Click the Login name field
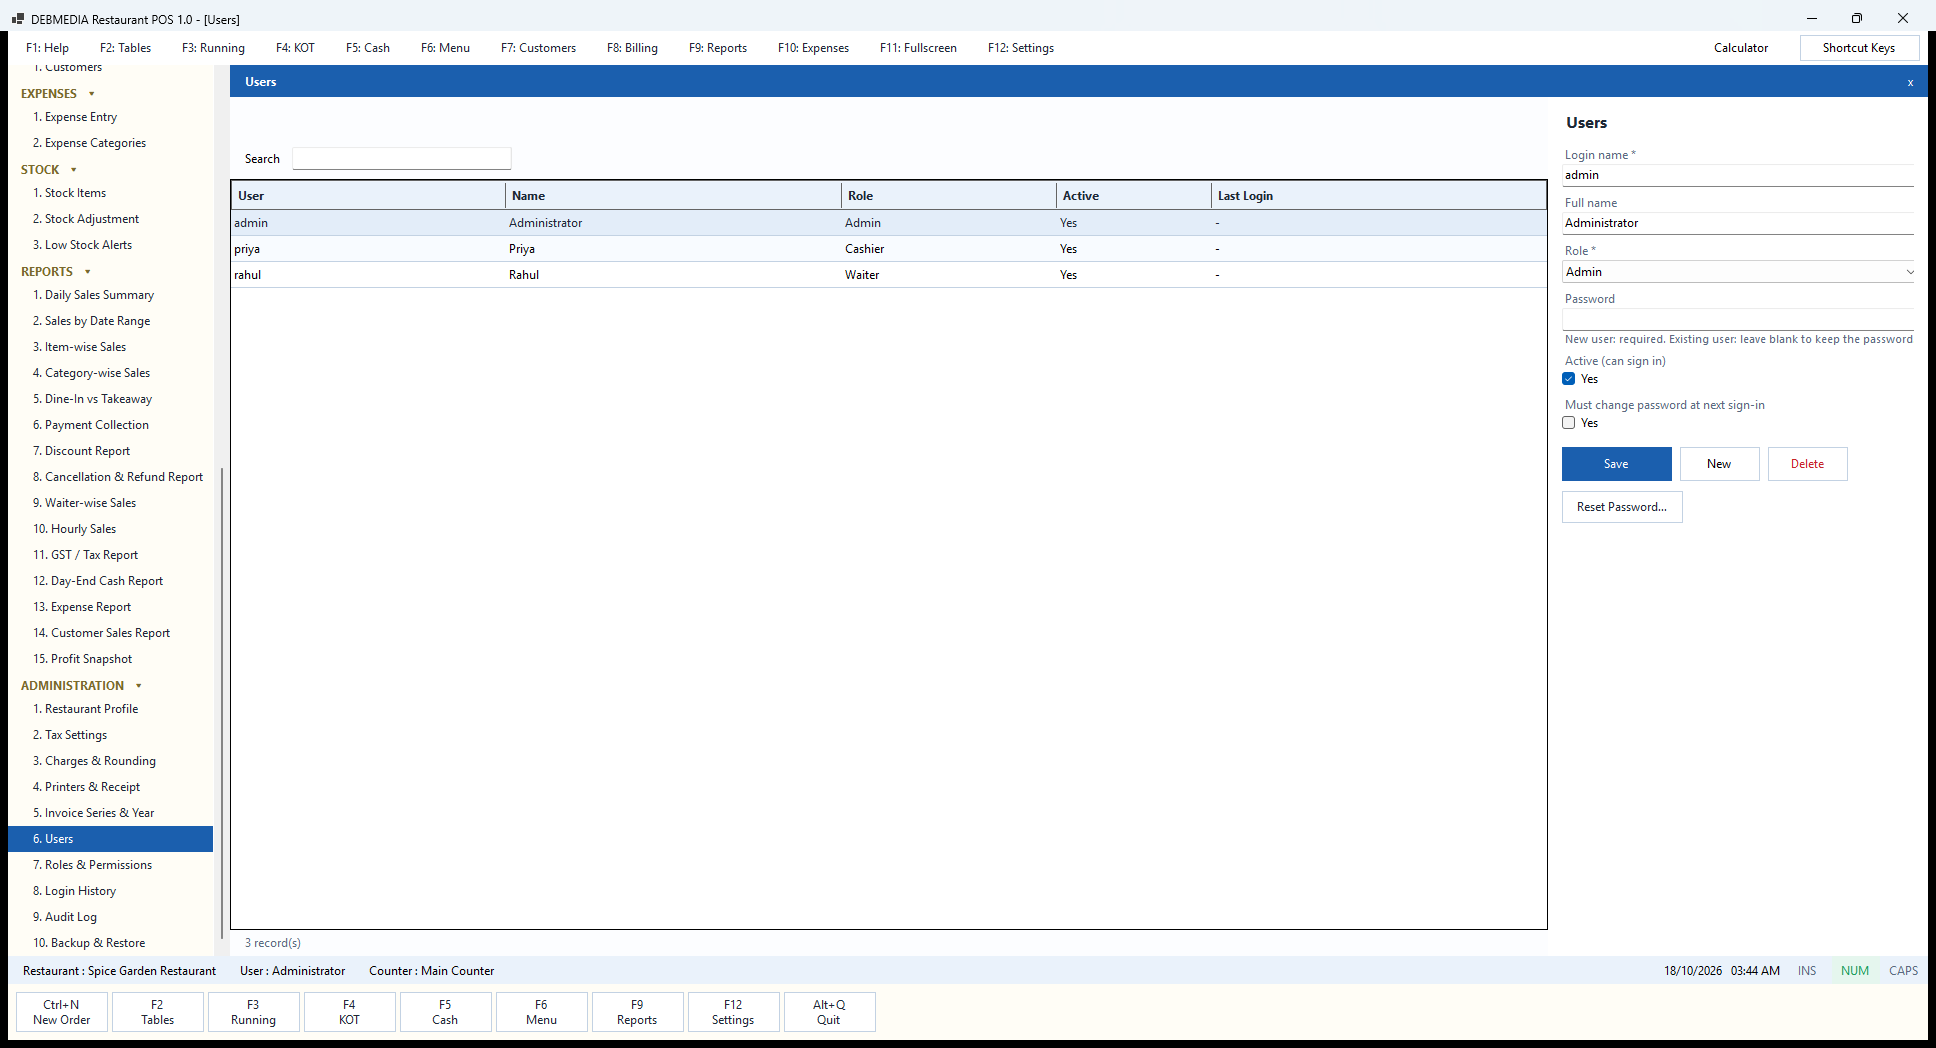This screenshot has height=1048, width=1936. pyautogui.click(x=1738, y=175)
